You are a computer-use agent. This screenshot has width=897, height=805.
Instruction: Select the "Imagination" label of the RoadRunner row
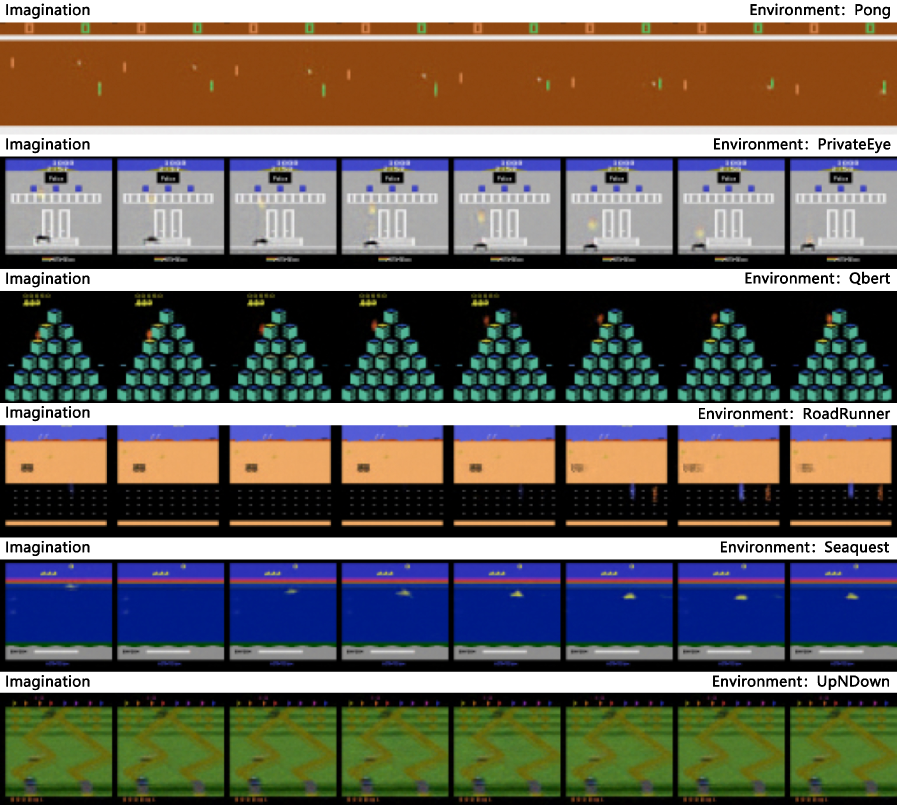pyautogui.click(x=47, y=413)
